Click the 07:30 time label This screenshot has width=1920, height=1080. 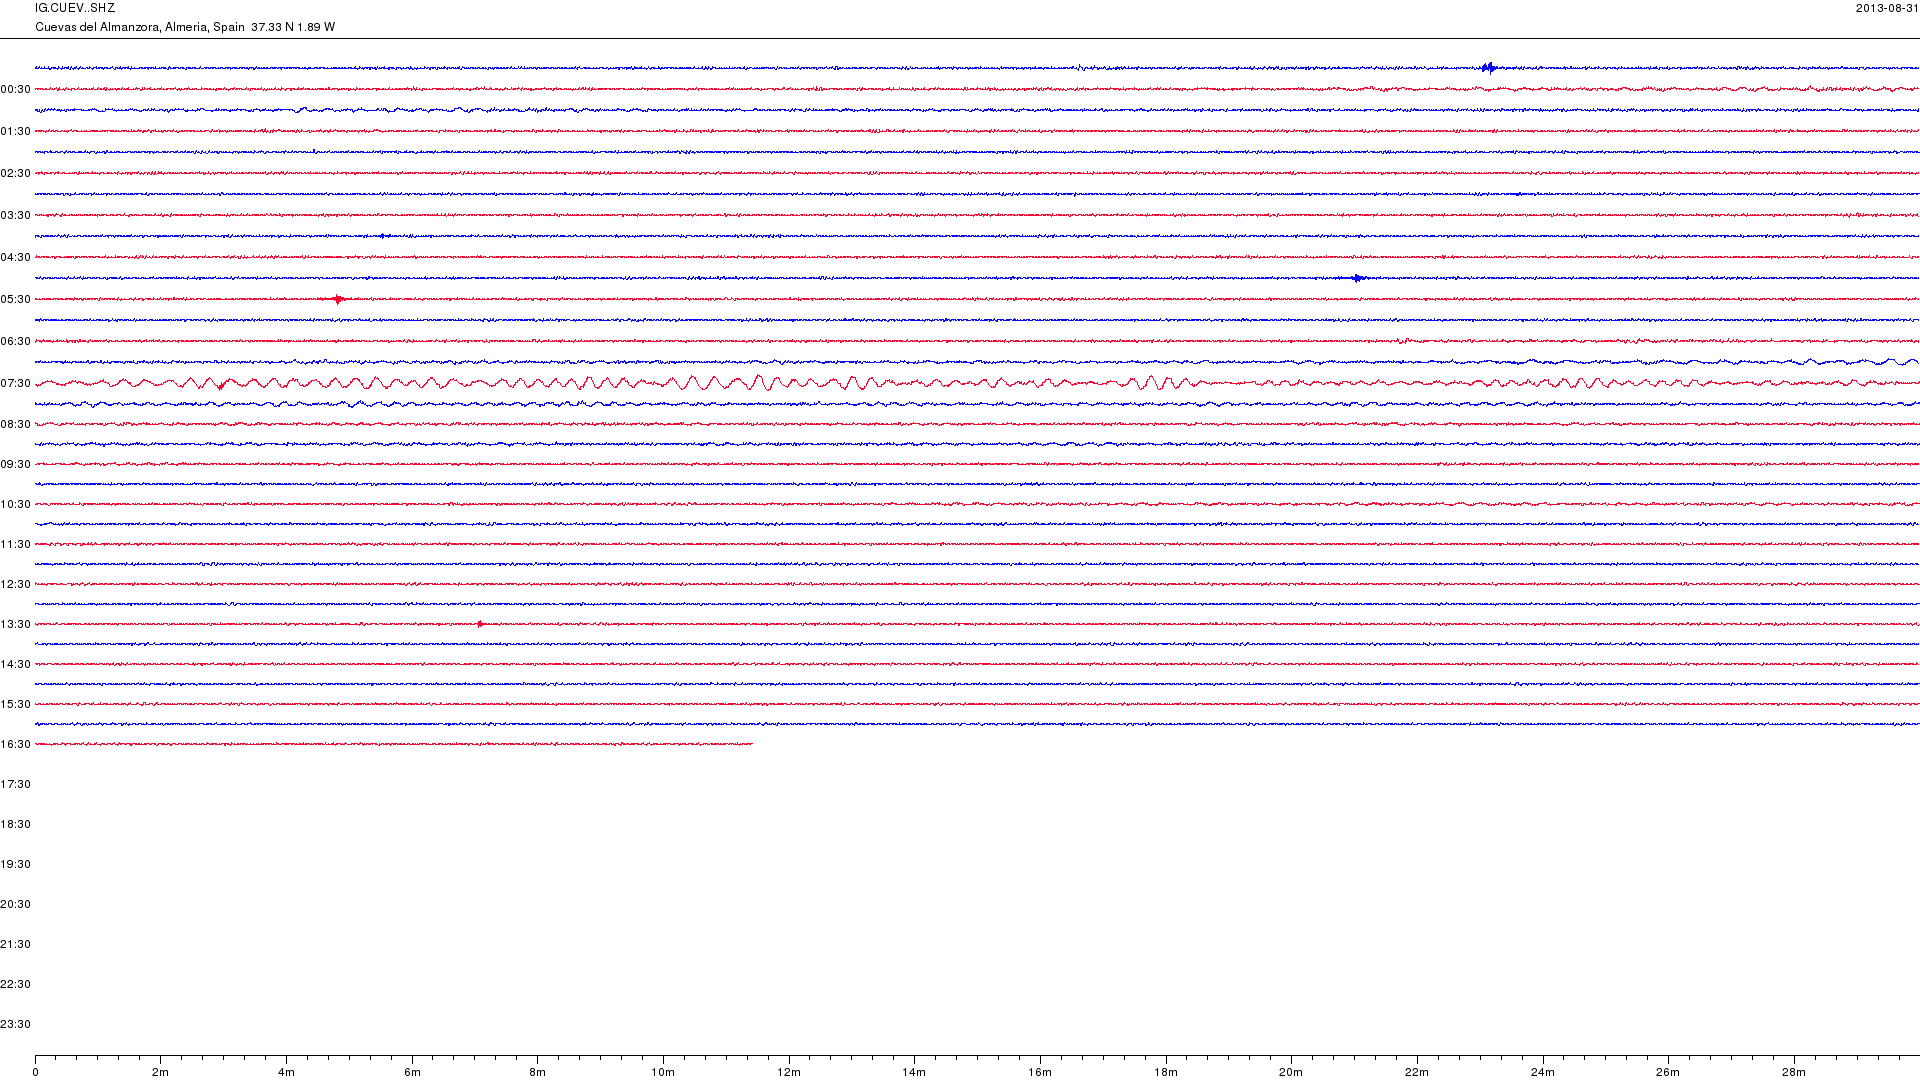pos(16,384)
